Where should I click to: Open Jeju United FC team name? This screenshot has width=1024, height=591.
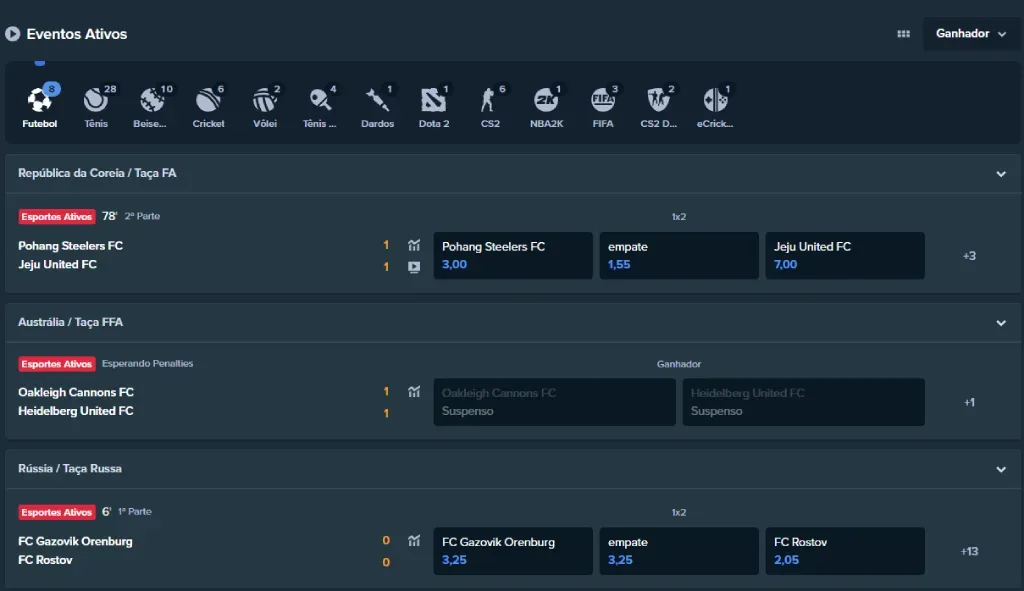pyautogui.click(x=57, y=264)
